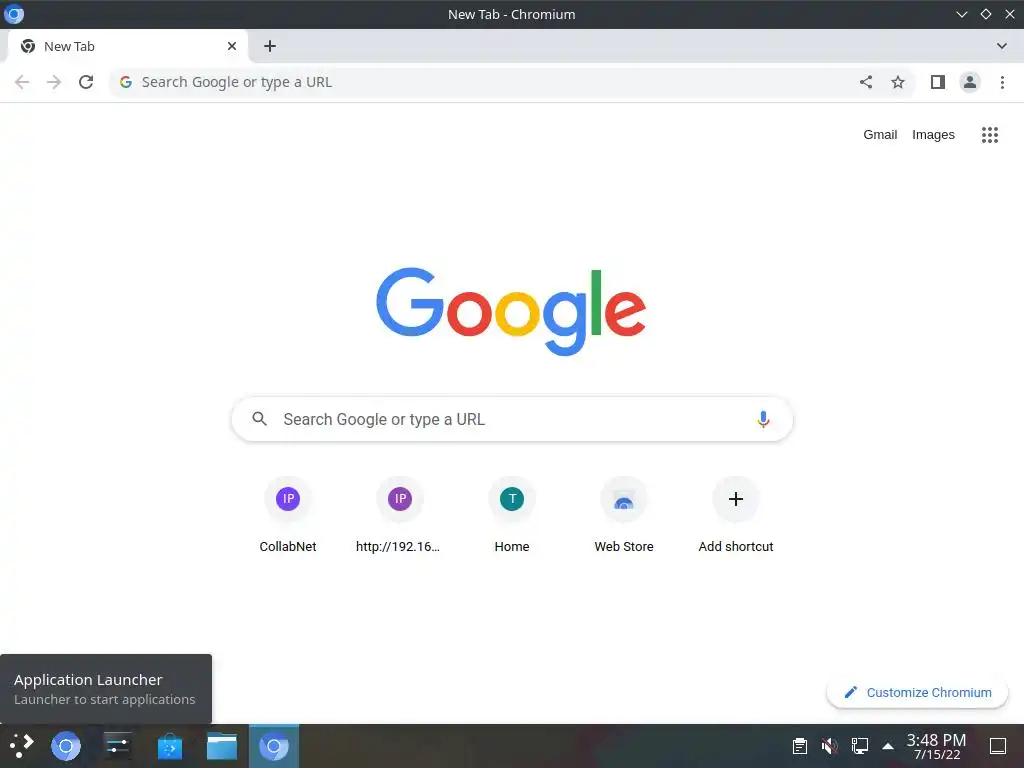1024x768 pixels.
Task: Open the Discover software store taskbar icon
Action: (170, 746)
